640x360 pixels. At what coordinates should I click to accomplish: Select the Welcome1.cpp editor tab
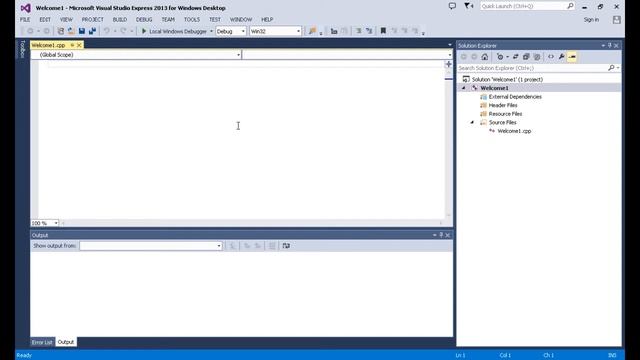click(x=48, y=45)
